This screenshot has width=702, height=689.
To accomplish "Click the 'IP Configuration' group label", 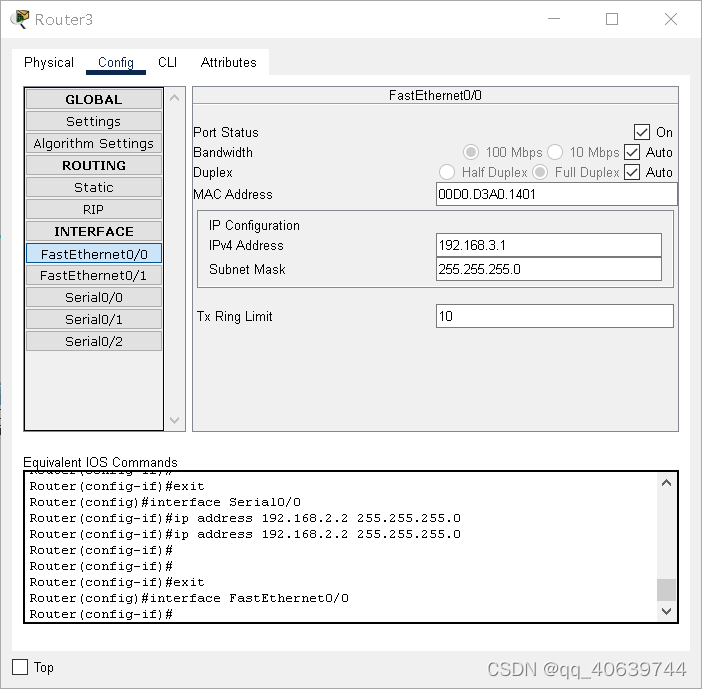I will point(254,225).
